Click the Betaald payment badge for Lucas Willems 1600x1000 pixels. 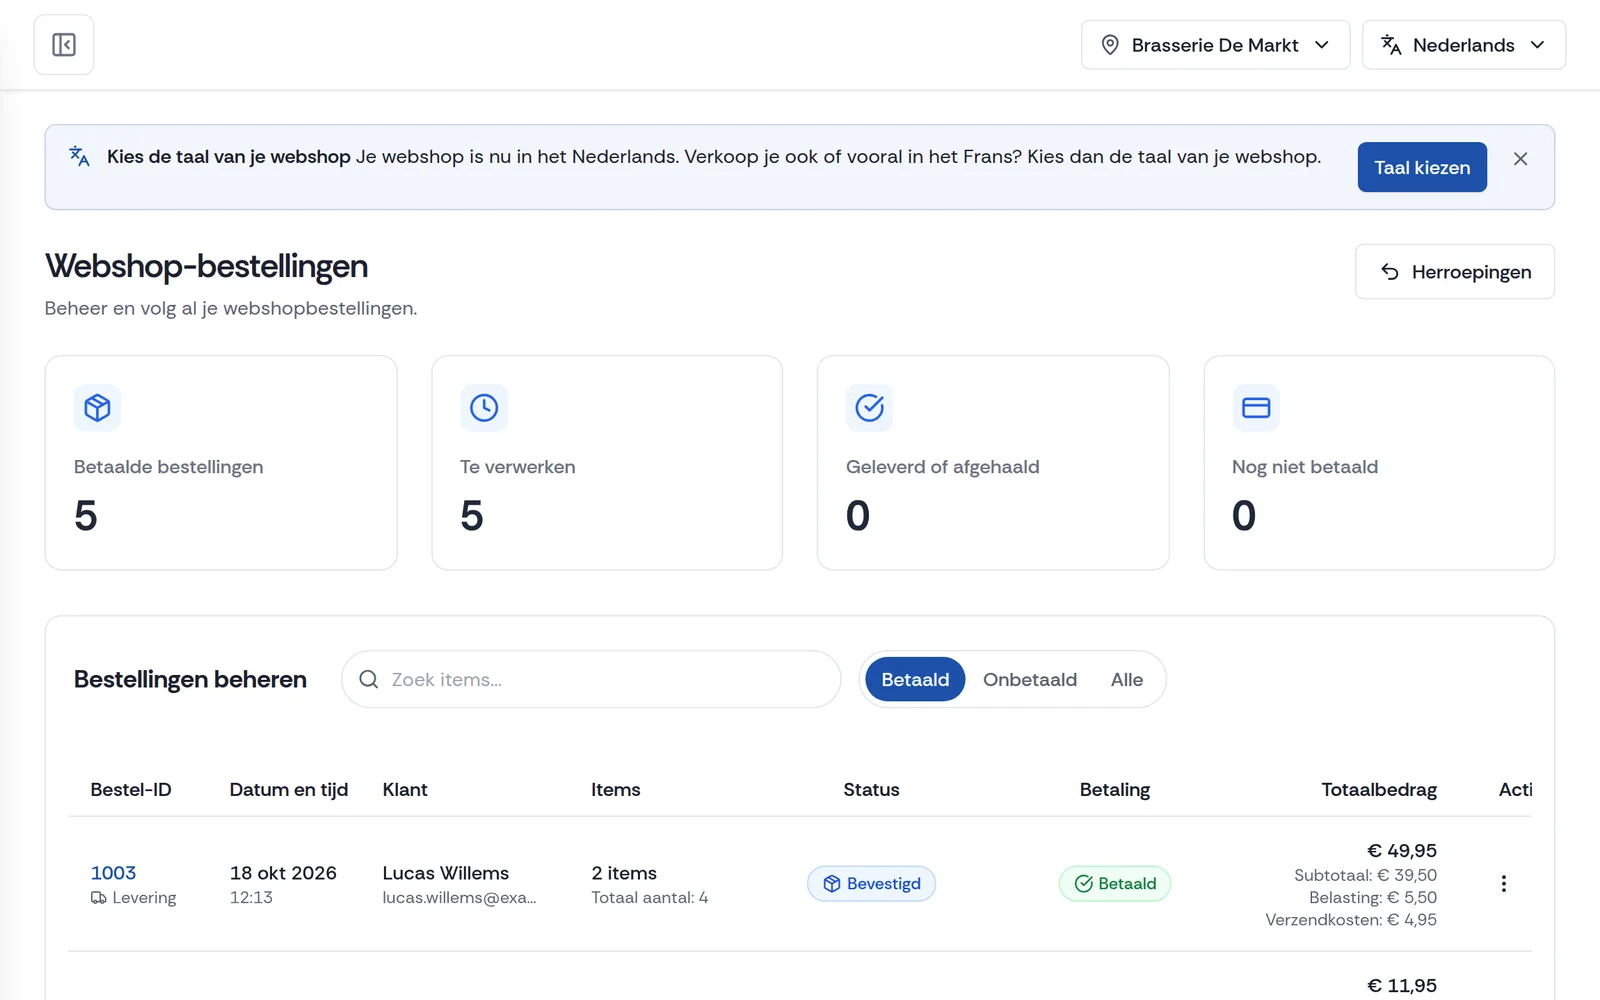coord(1115,884)
